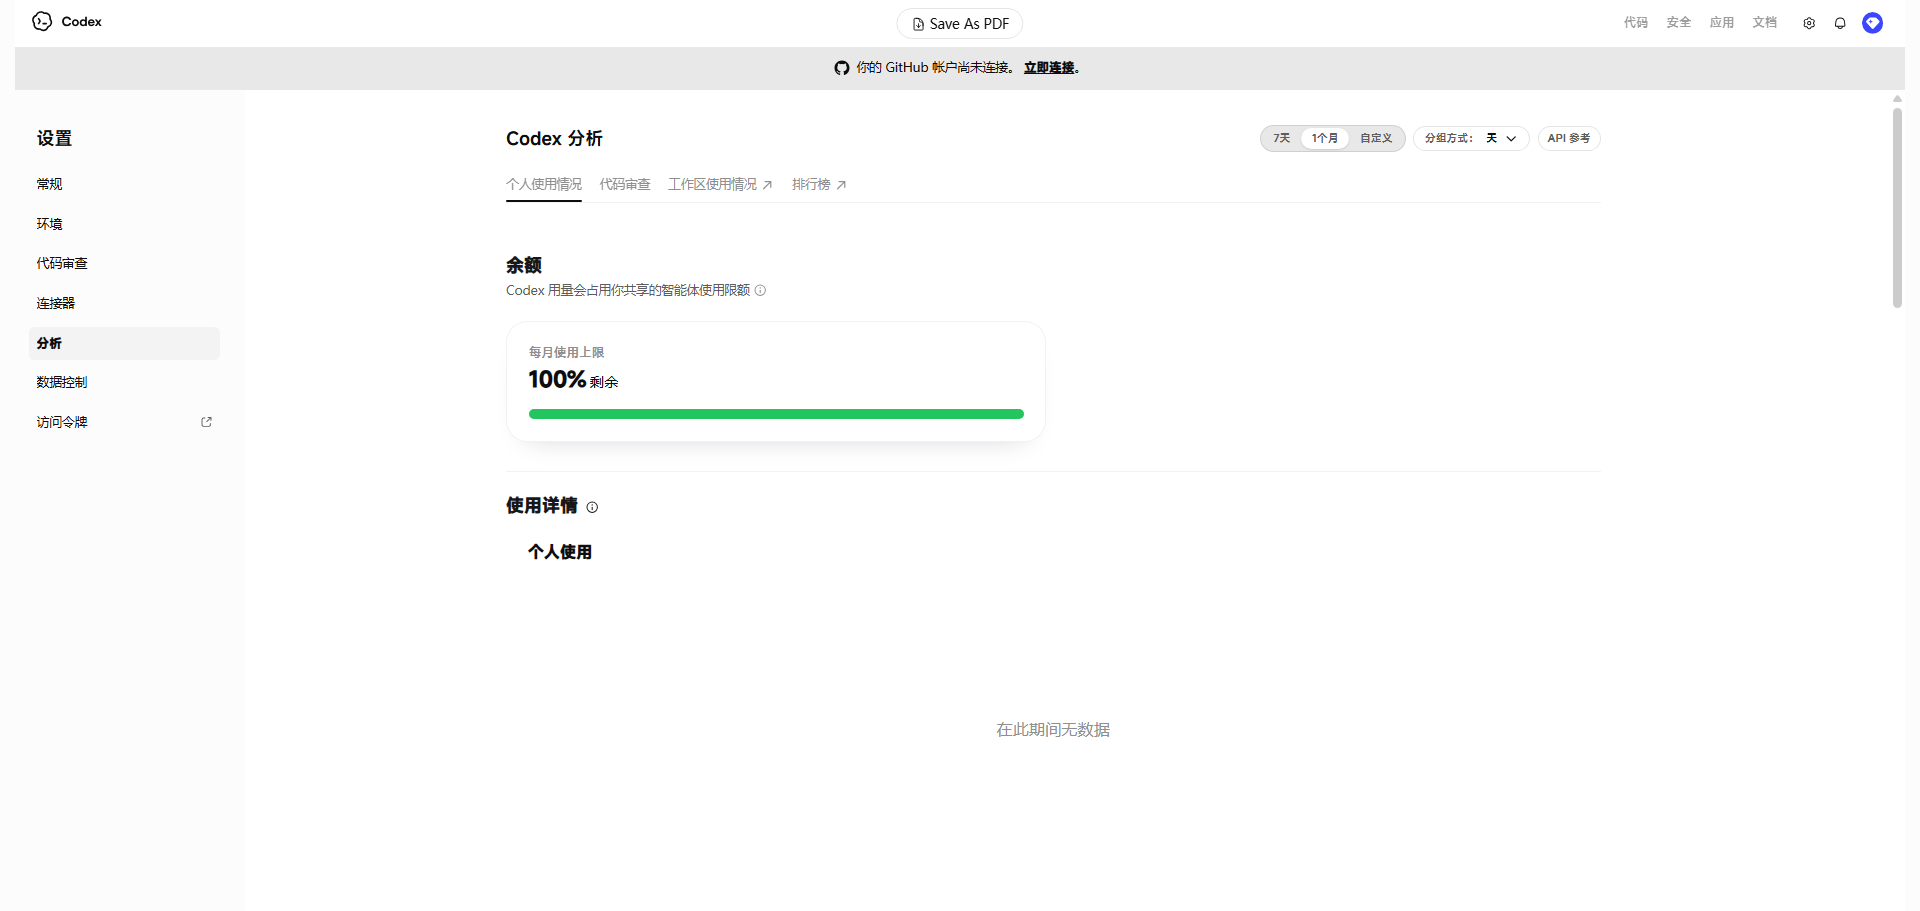
Task: Open the notifications bell icon
Action: coord(1840,23)
